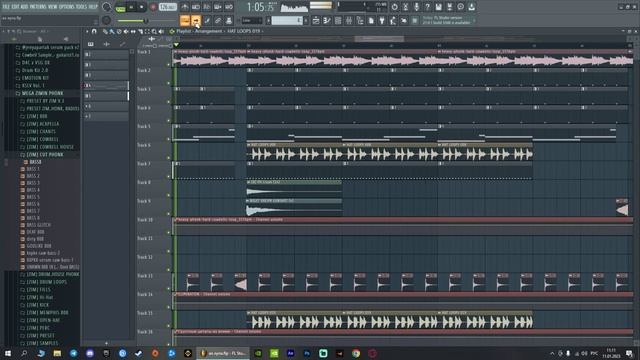640x360 pixels.
Task: Open the VIEW menu
Action: point(53,7)
